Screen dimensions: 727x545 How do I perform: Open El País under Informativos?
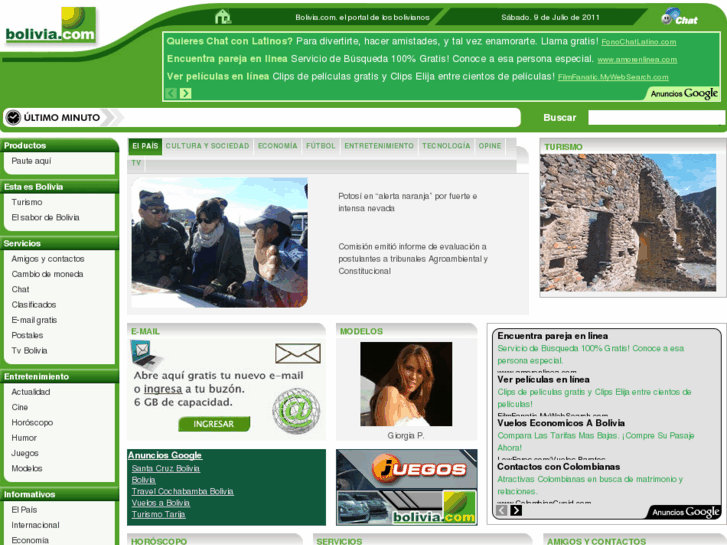[24, 510]
